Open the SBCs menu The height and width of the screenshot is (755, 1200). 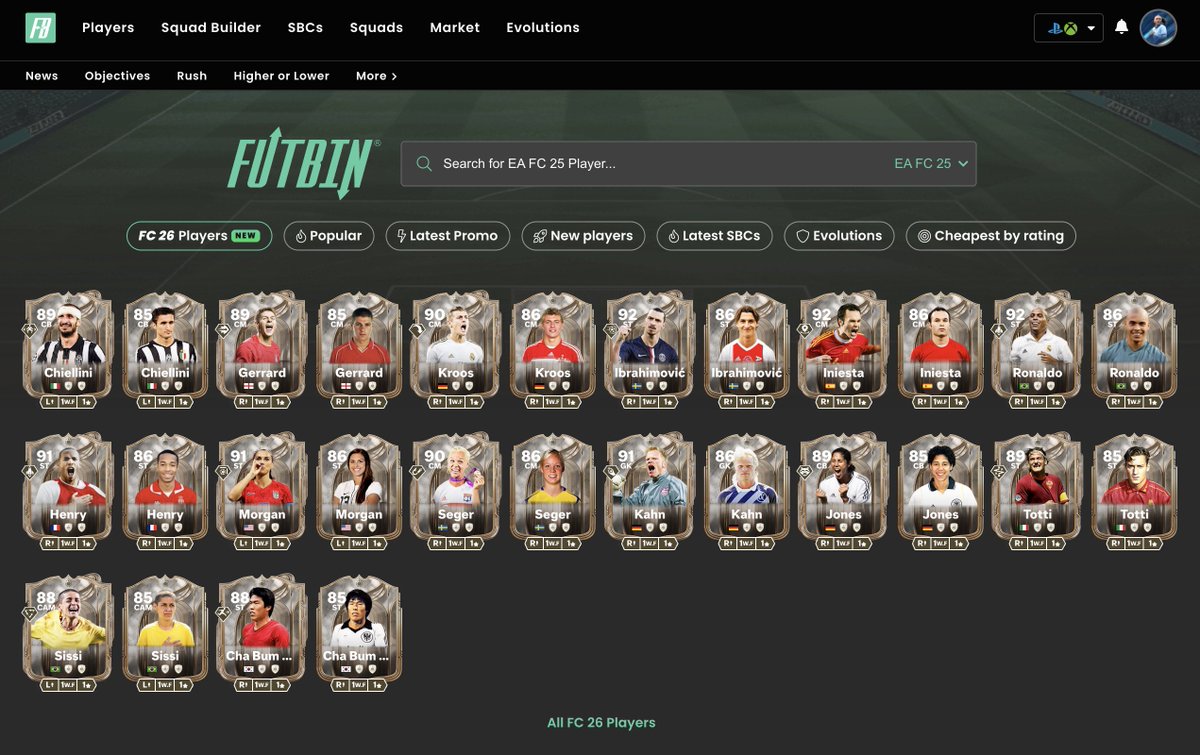pyautogui.click(x=305, y=28)
